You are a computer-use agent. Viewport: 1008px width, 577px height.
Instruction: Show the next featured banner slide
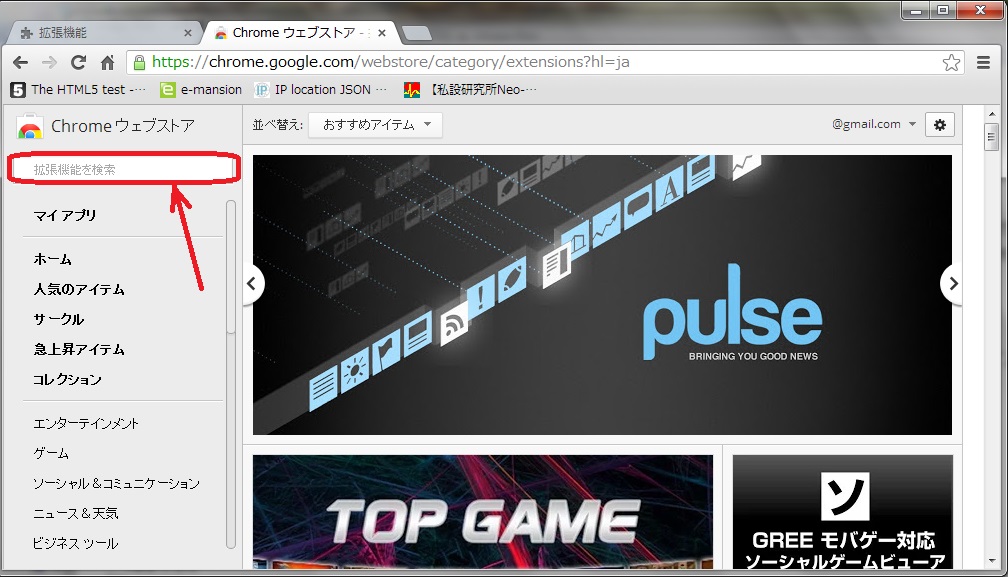click(952, 283)
